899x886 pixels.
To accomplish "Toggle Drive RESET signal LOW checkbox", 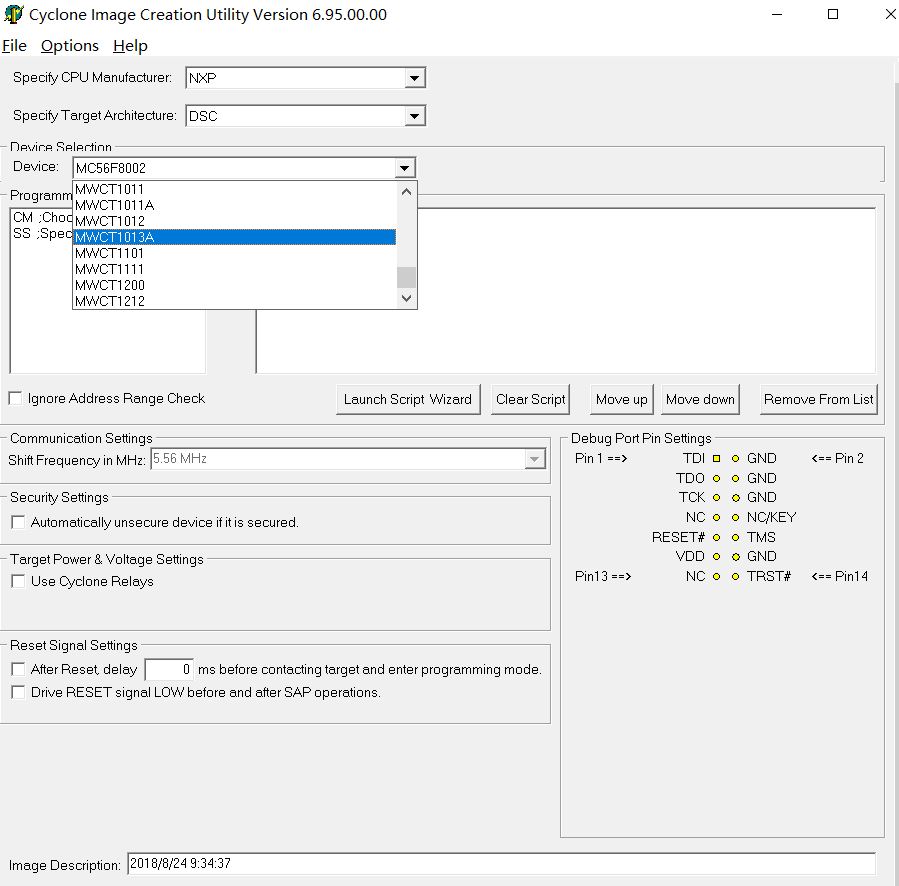I will point(18,692).
